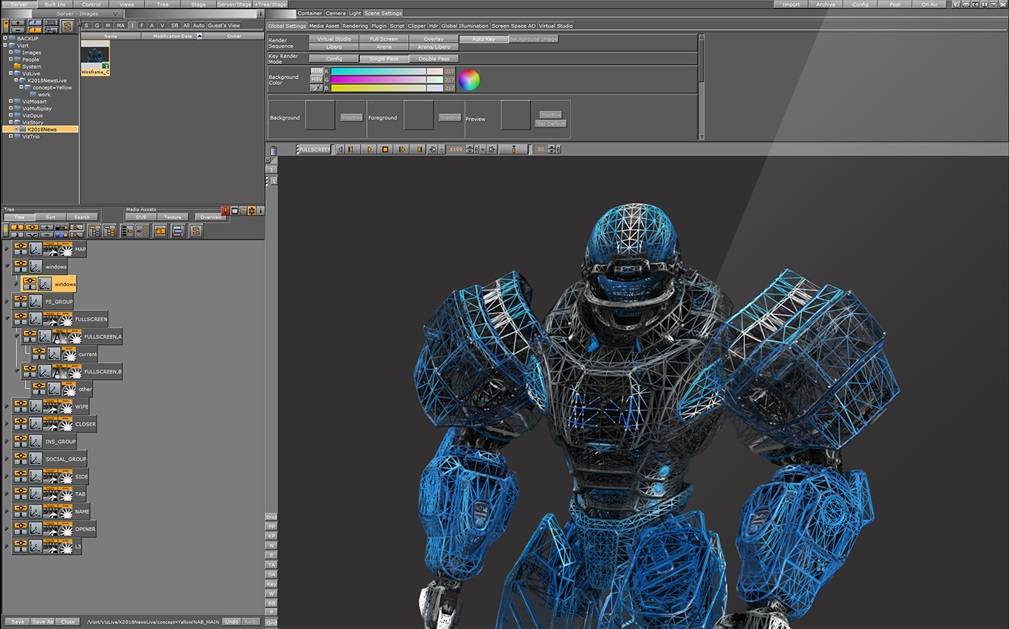This screenshot has width=1009, height=629.
Task: Select the wireframe scene thumbnail
Action: (x=95, y=56)
